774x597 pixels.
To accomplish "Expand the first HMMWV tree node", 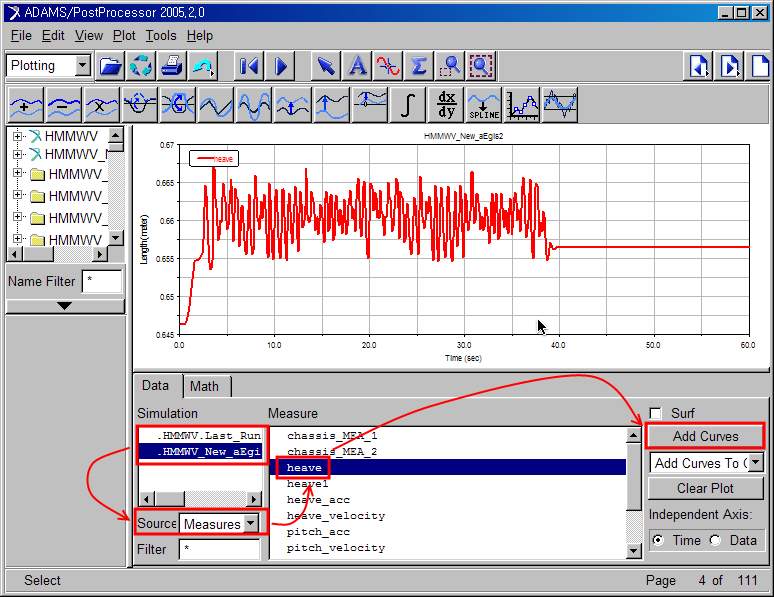I will tap(18, 136).
